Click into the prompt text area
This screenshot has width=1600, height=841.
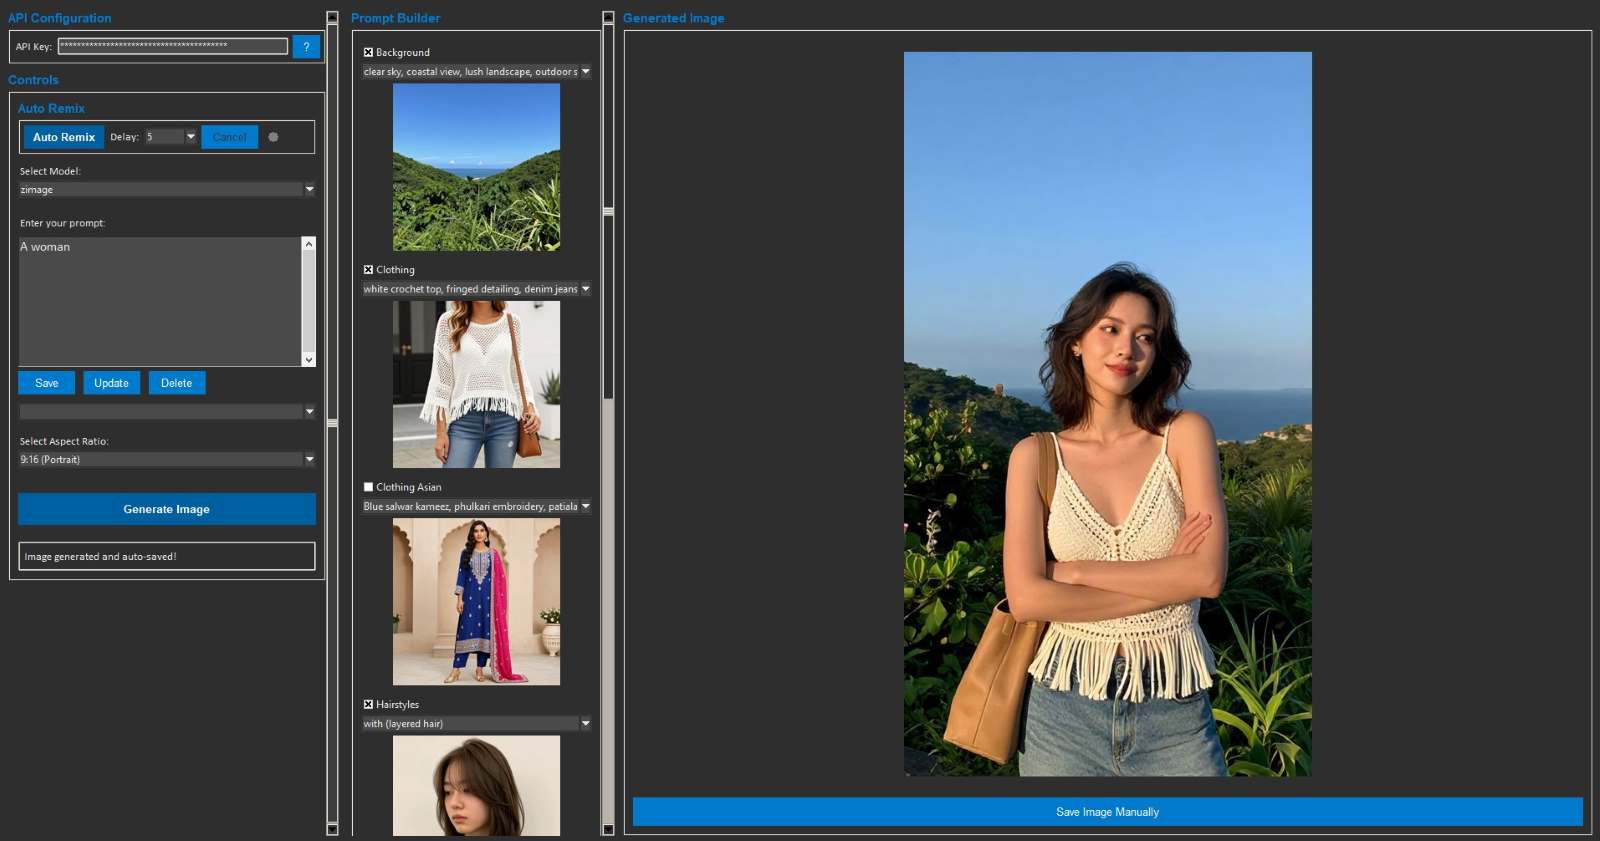pos(160,302)
